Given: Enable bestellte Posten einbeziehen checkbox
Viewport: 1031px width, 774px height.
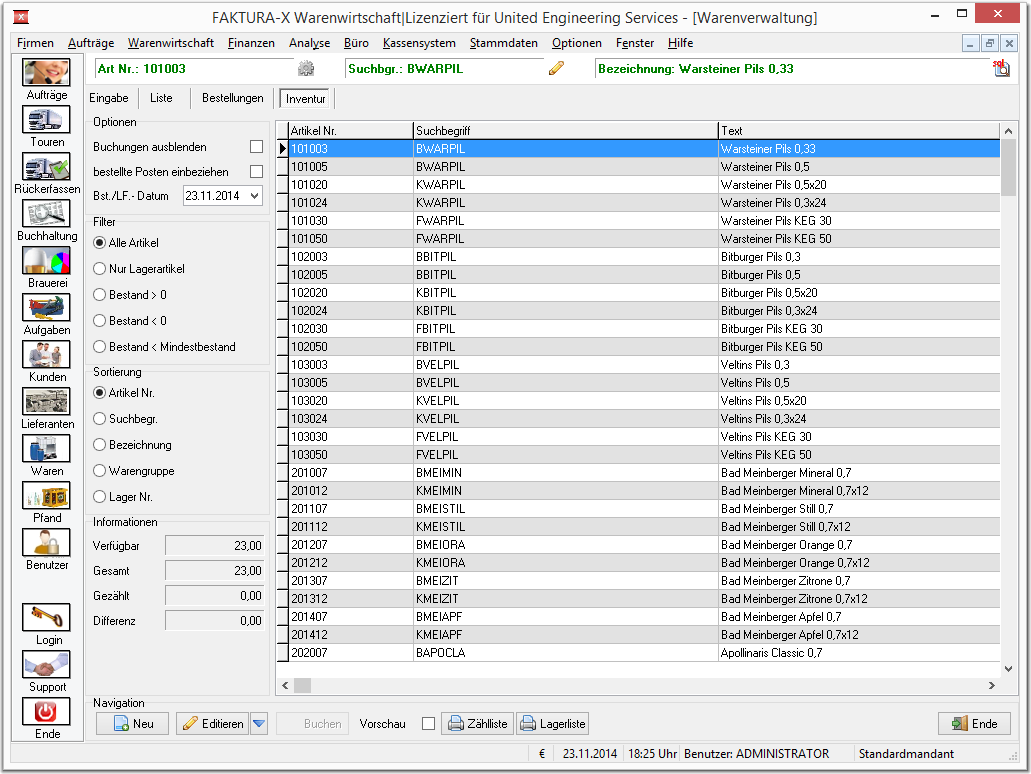Looking at the screenshot, I should coord(256,172).
